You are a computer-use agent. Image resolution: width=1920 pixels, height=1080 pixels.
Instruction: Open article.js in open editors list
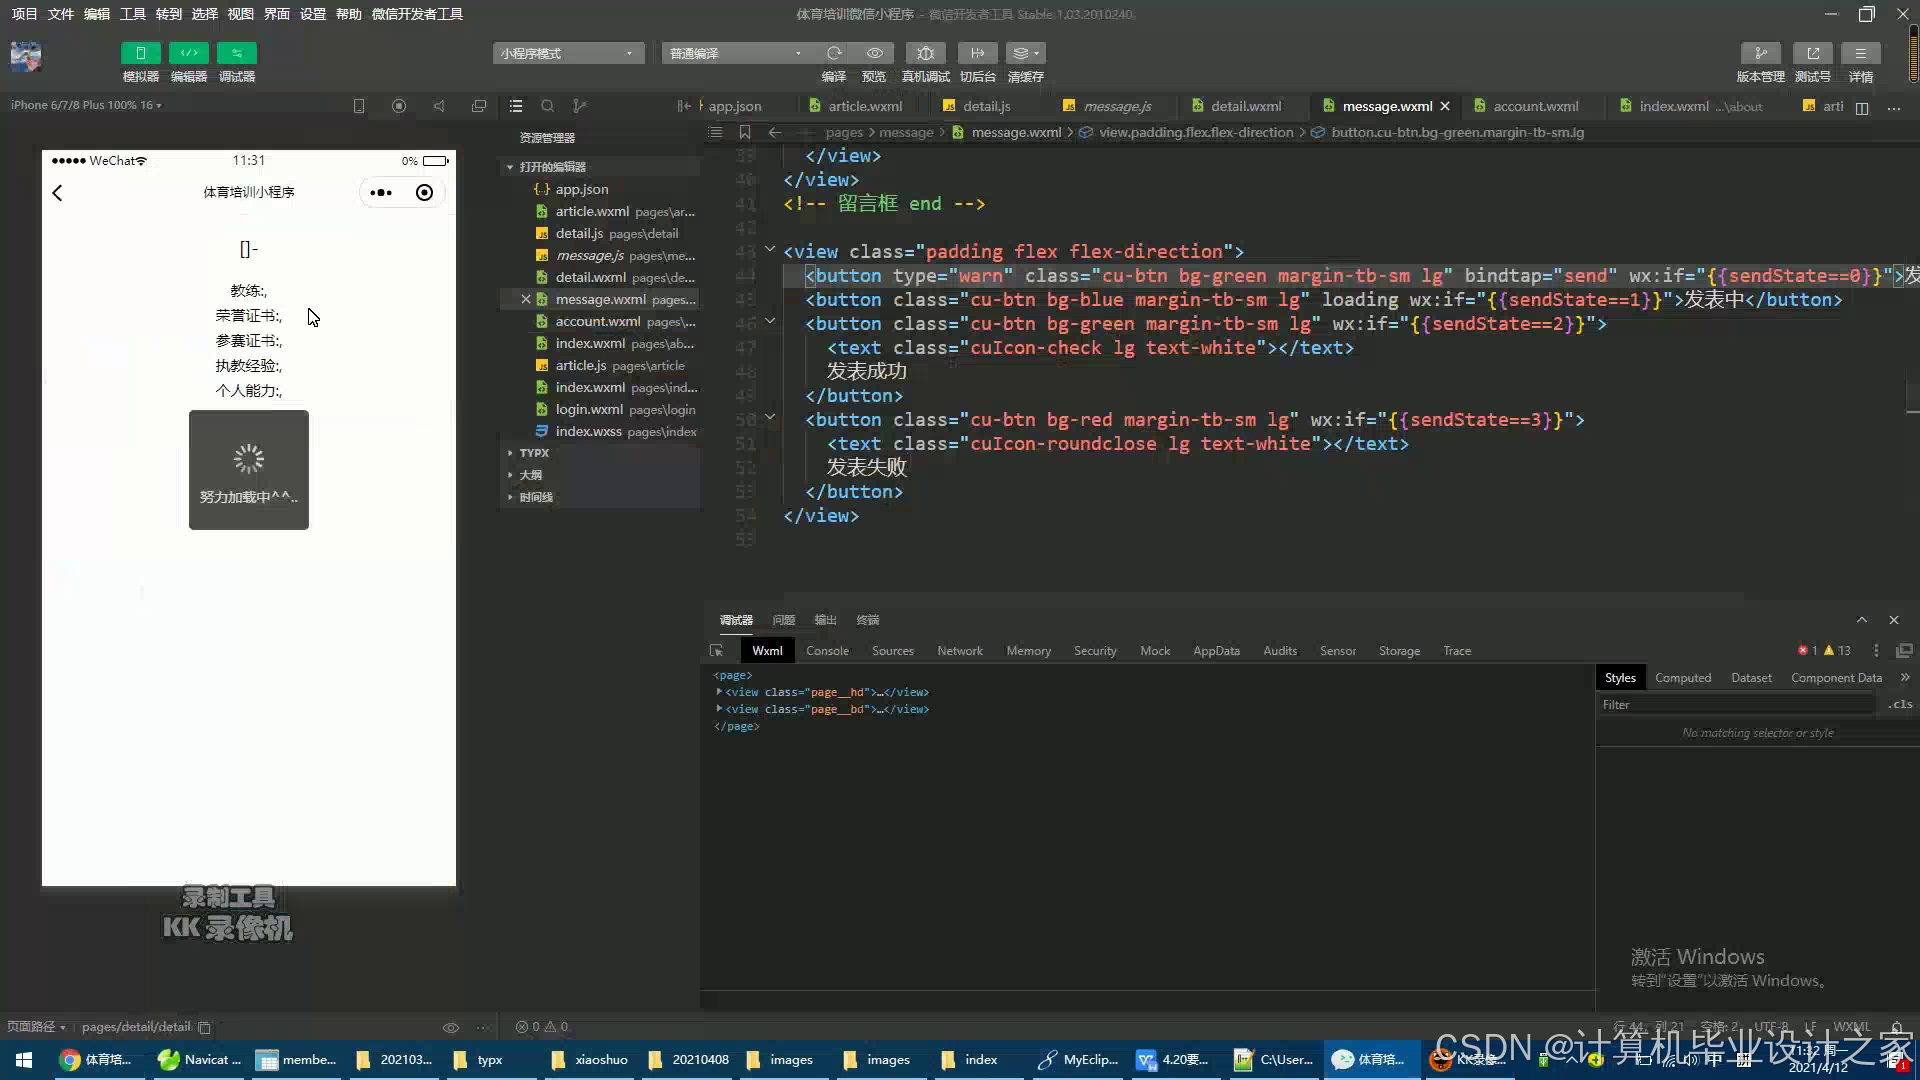pyautogui.click(x=580, y=366)
